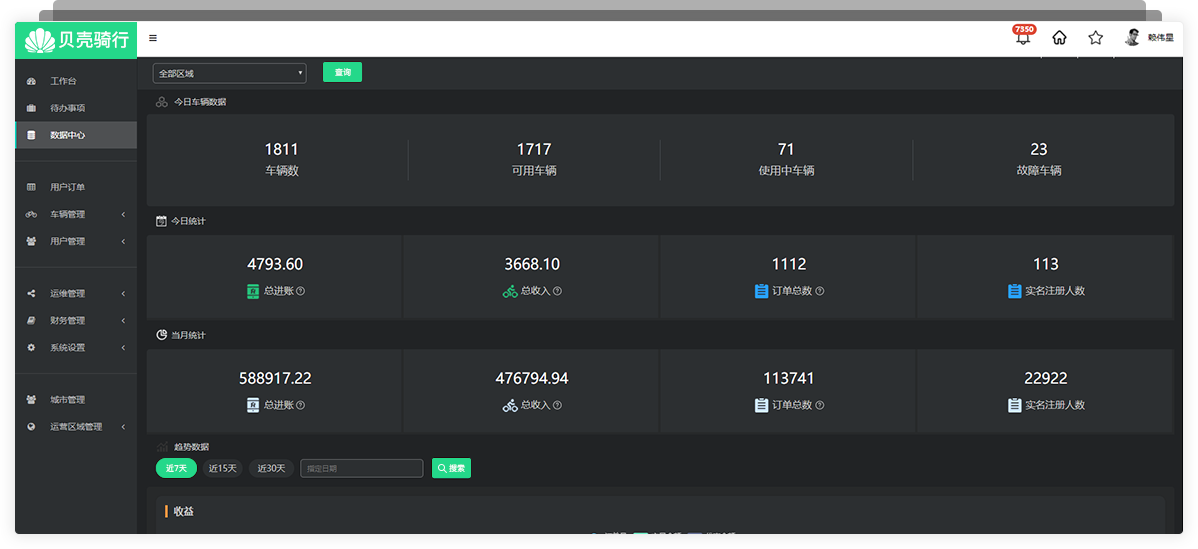Click the user avatar in top right
Screen dimensions: 1198x549
point(1133,38)
